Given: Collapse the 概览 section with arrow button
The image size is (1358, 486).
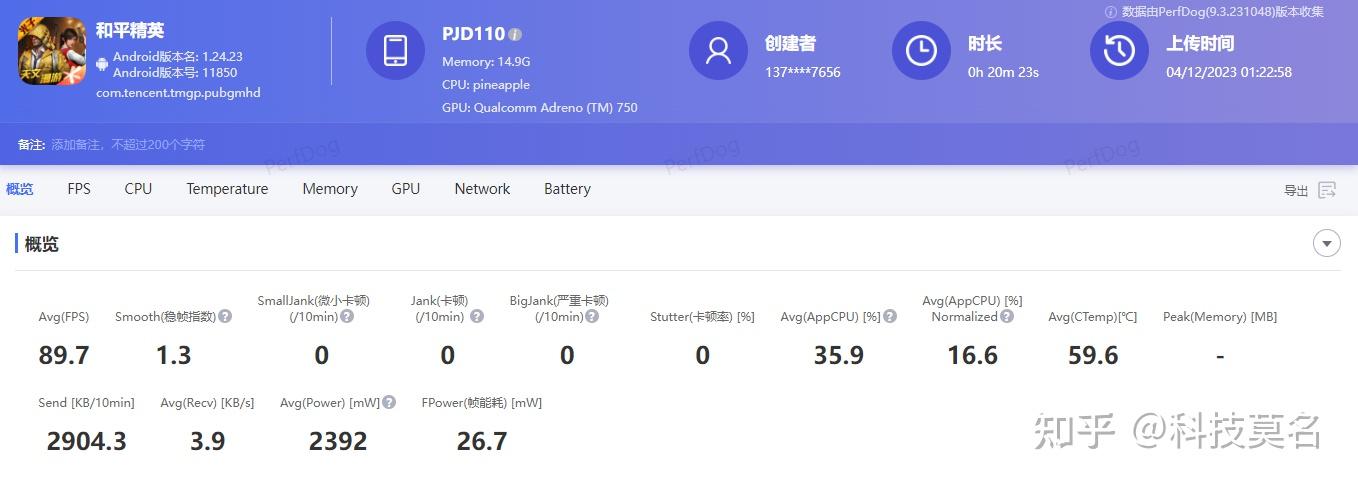Looking at the screenshot, I should 1327,243.
